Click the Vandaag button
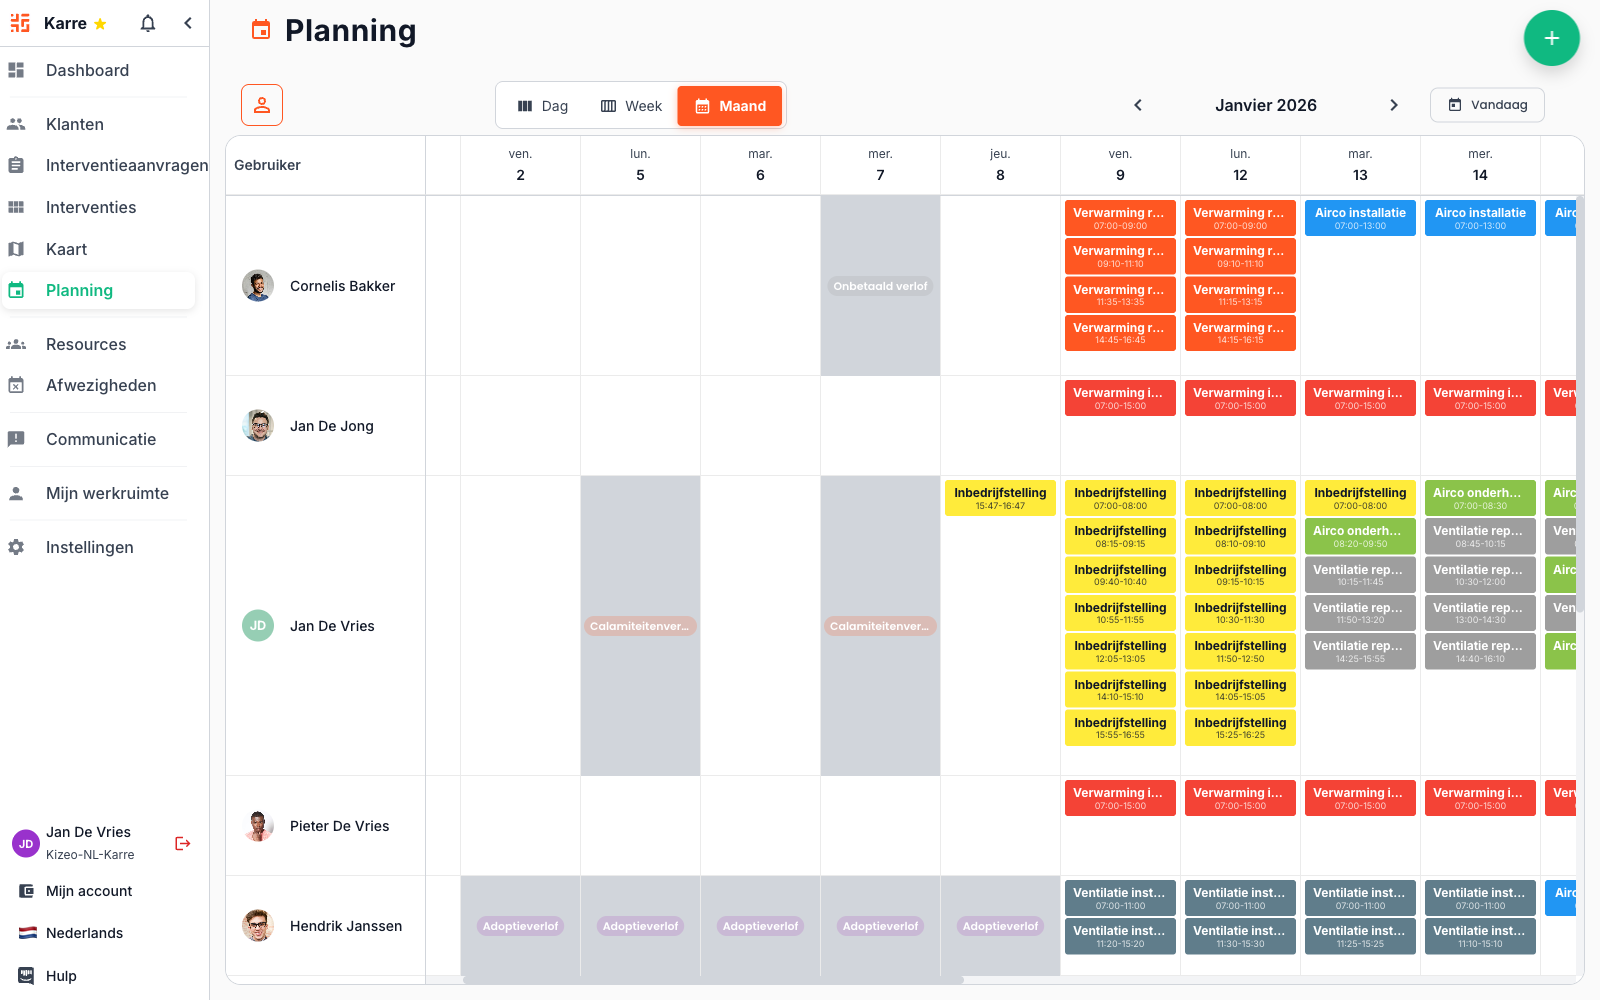This screenshot has width=1600, height=1000. click(x=1487, y=105)
